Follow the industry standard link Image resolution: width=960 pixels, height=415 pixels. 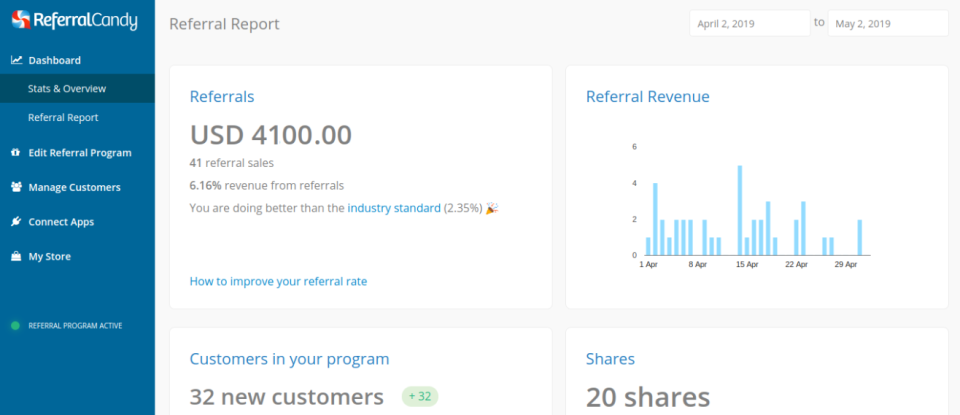(393, 208)
